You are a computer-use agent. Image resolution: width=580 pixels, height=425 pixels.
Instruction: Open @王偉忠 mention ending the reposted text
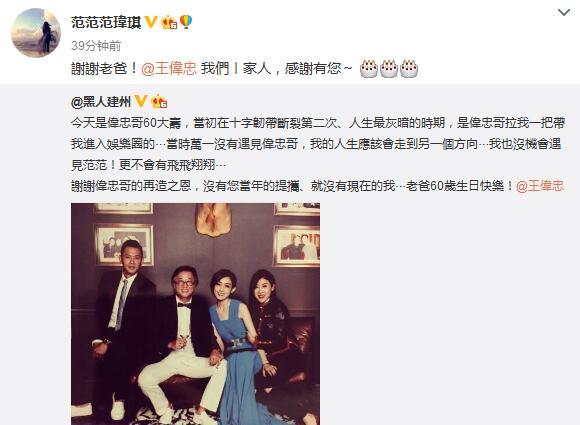pos(540,186)
